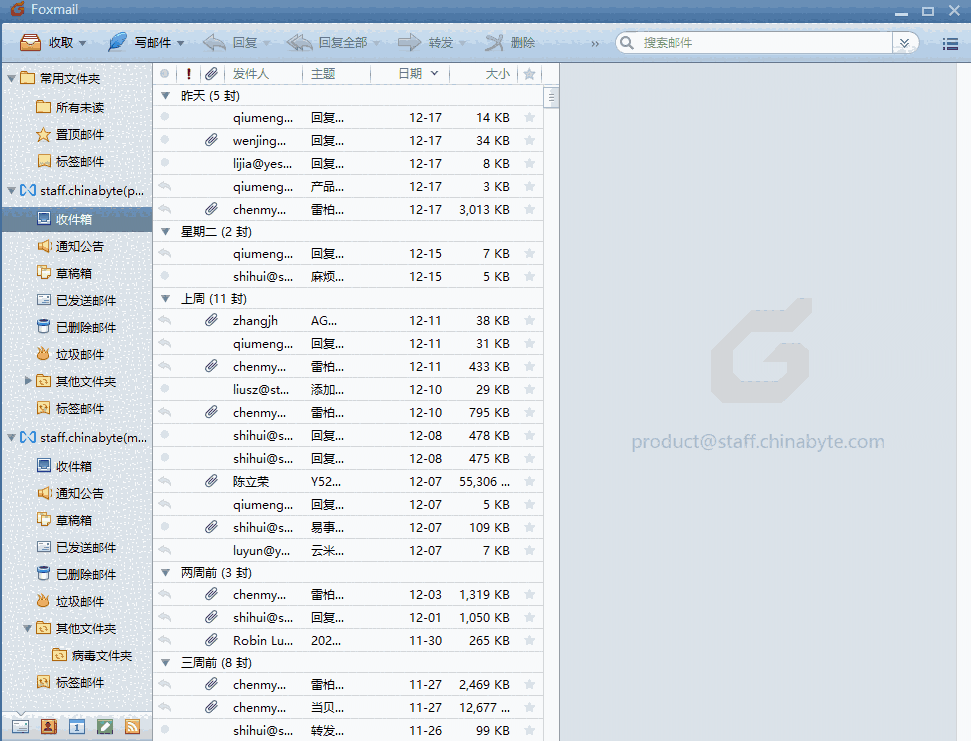
Task: Open the address book icon at bottom left
Action: [48, 726]
